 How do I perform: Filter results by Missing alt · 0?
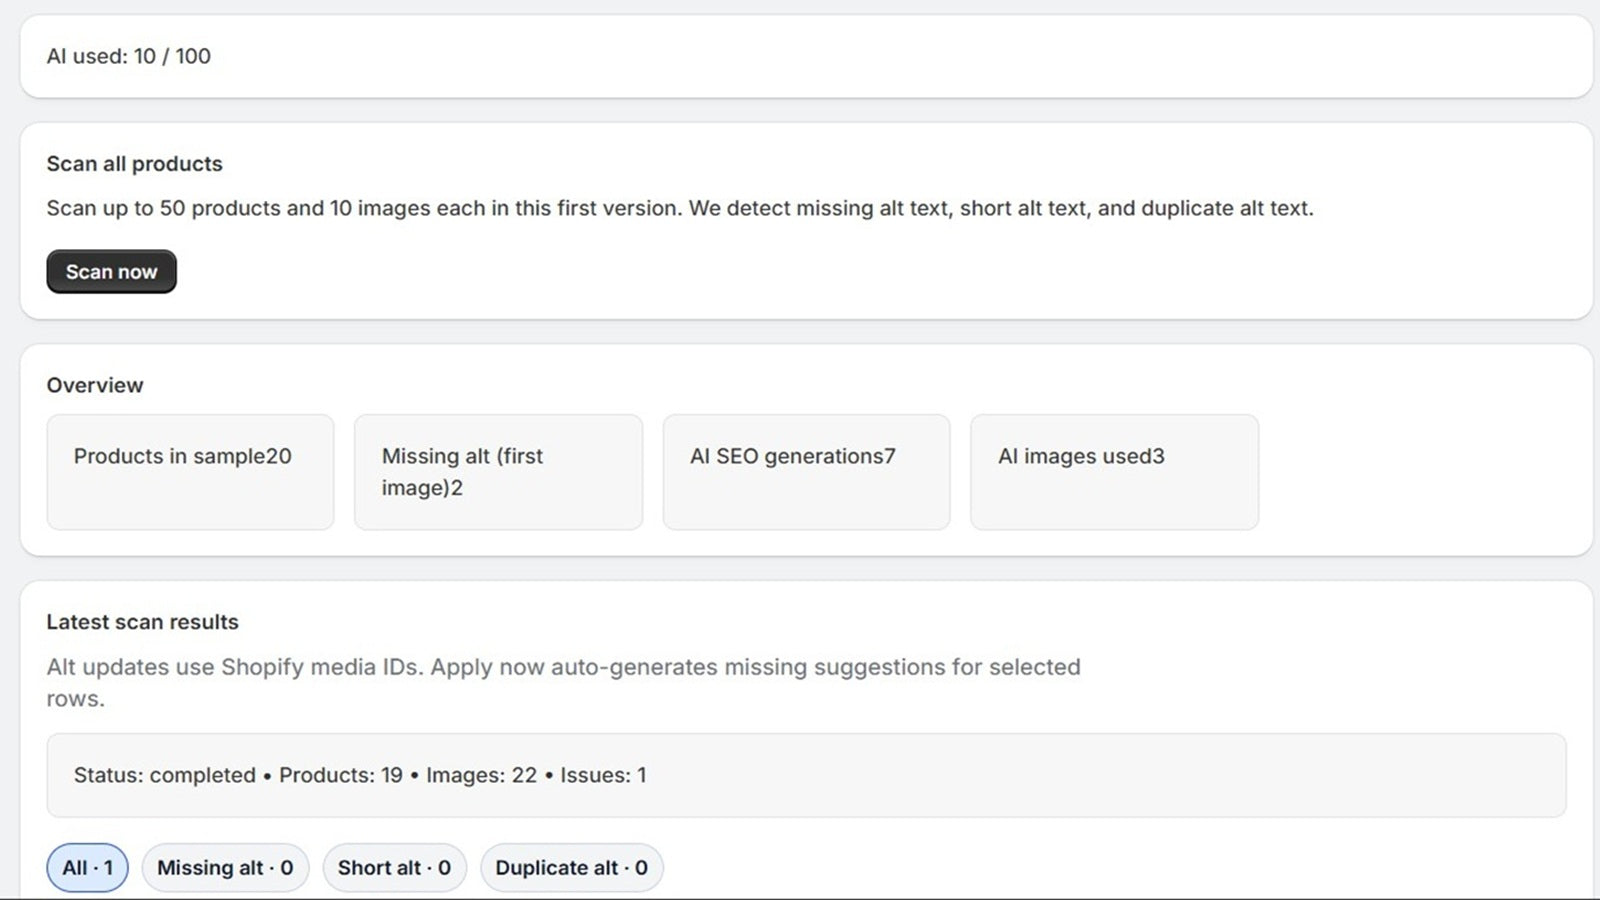pos(225,867)
